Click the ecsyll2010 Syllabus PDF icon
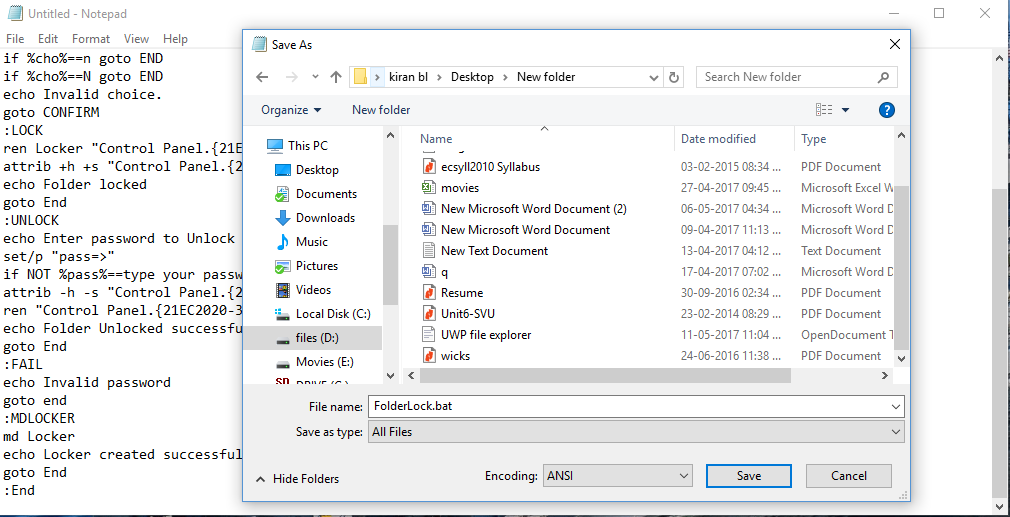1010x517 pixels. click(x=429, y=167)
